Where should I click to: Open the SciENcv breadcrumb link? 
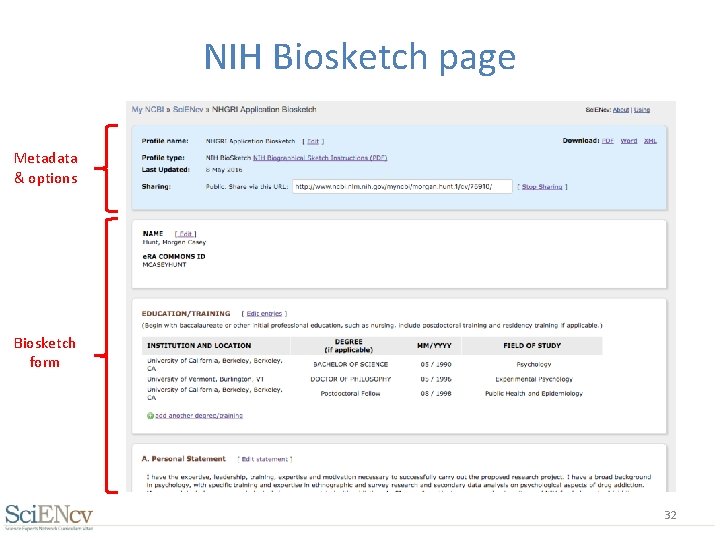188,109
